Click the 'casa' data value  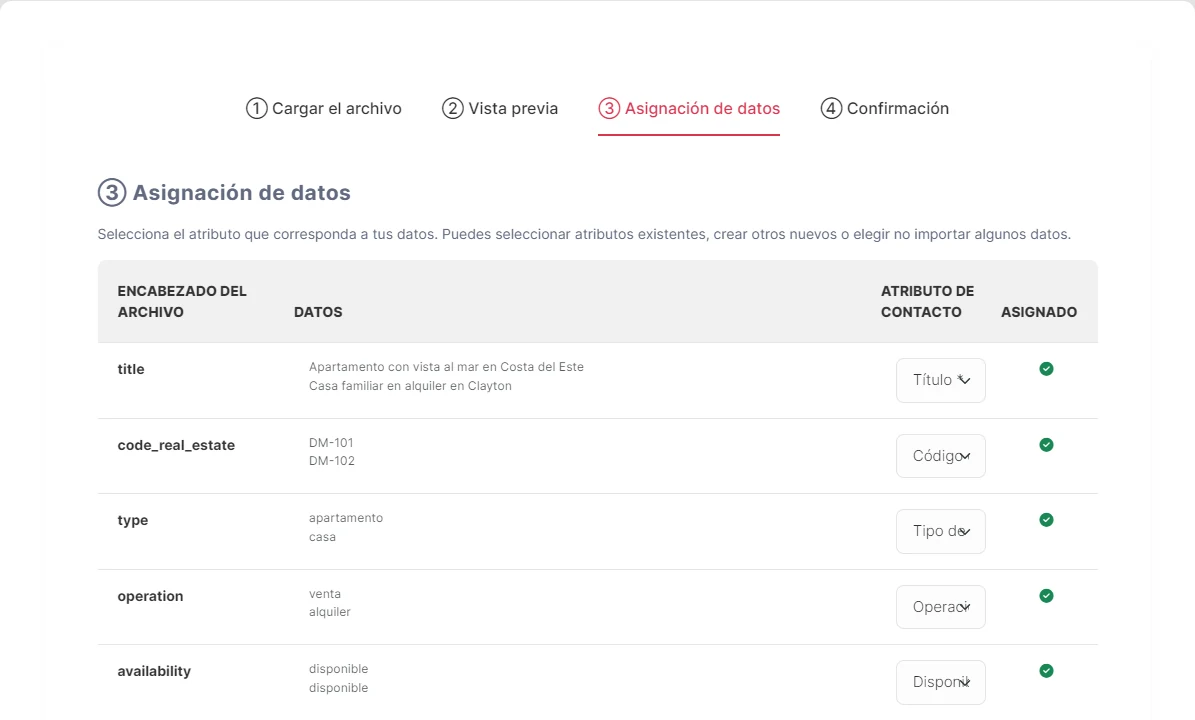pyautogui.click(x=322, y=536)
